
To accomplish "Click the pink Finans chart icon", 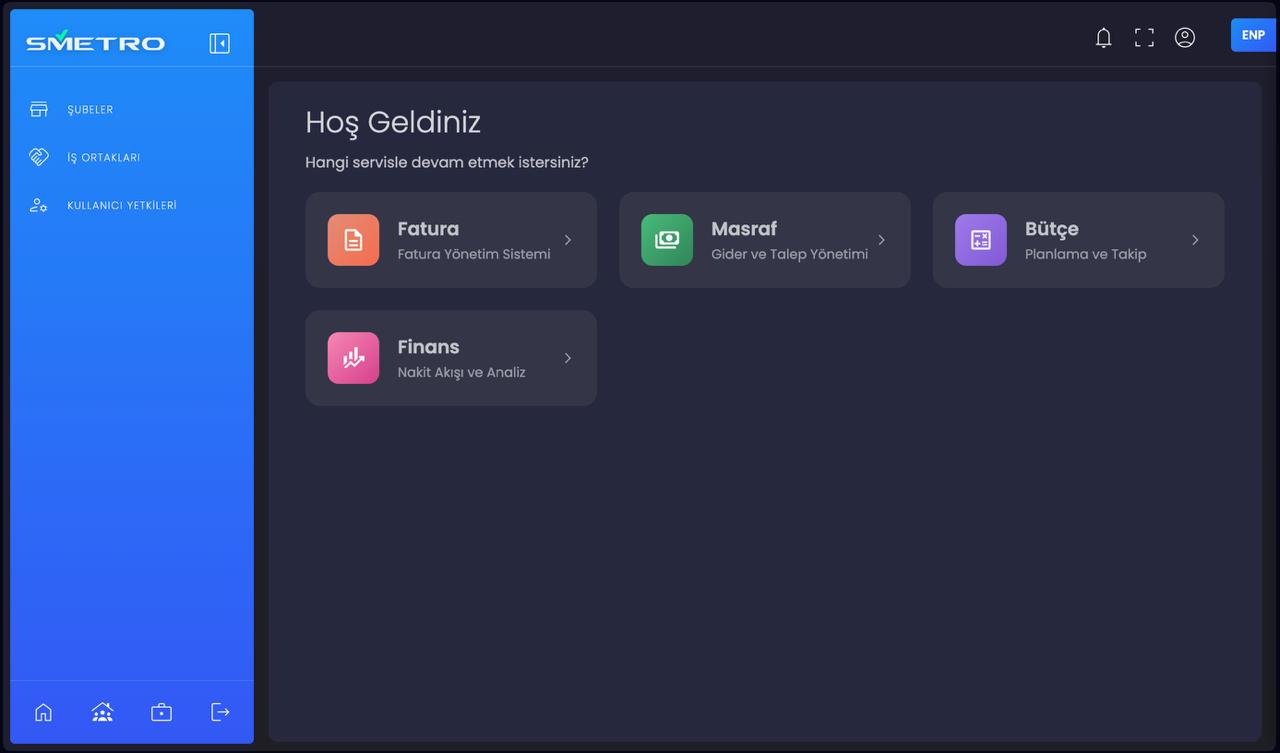I will 353,358.
